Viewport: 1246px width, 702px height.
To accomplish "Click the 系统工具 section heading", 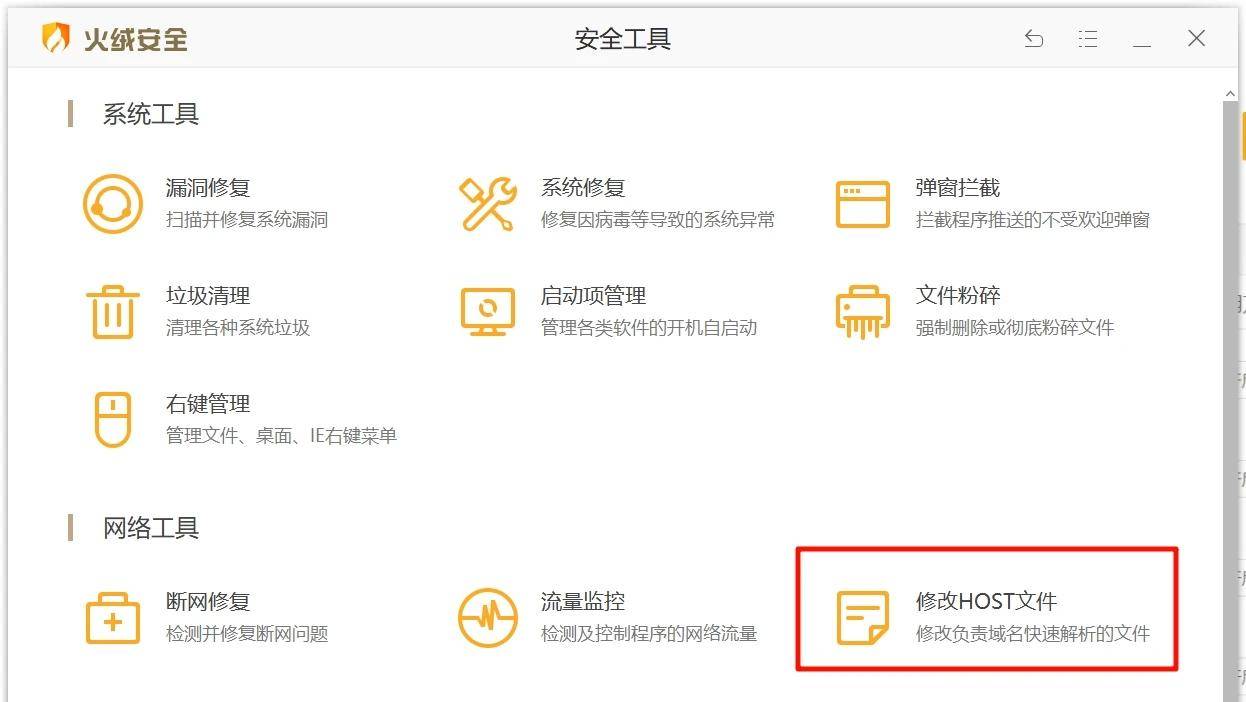I will [148, 114].
